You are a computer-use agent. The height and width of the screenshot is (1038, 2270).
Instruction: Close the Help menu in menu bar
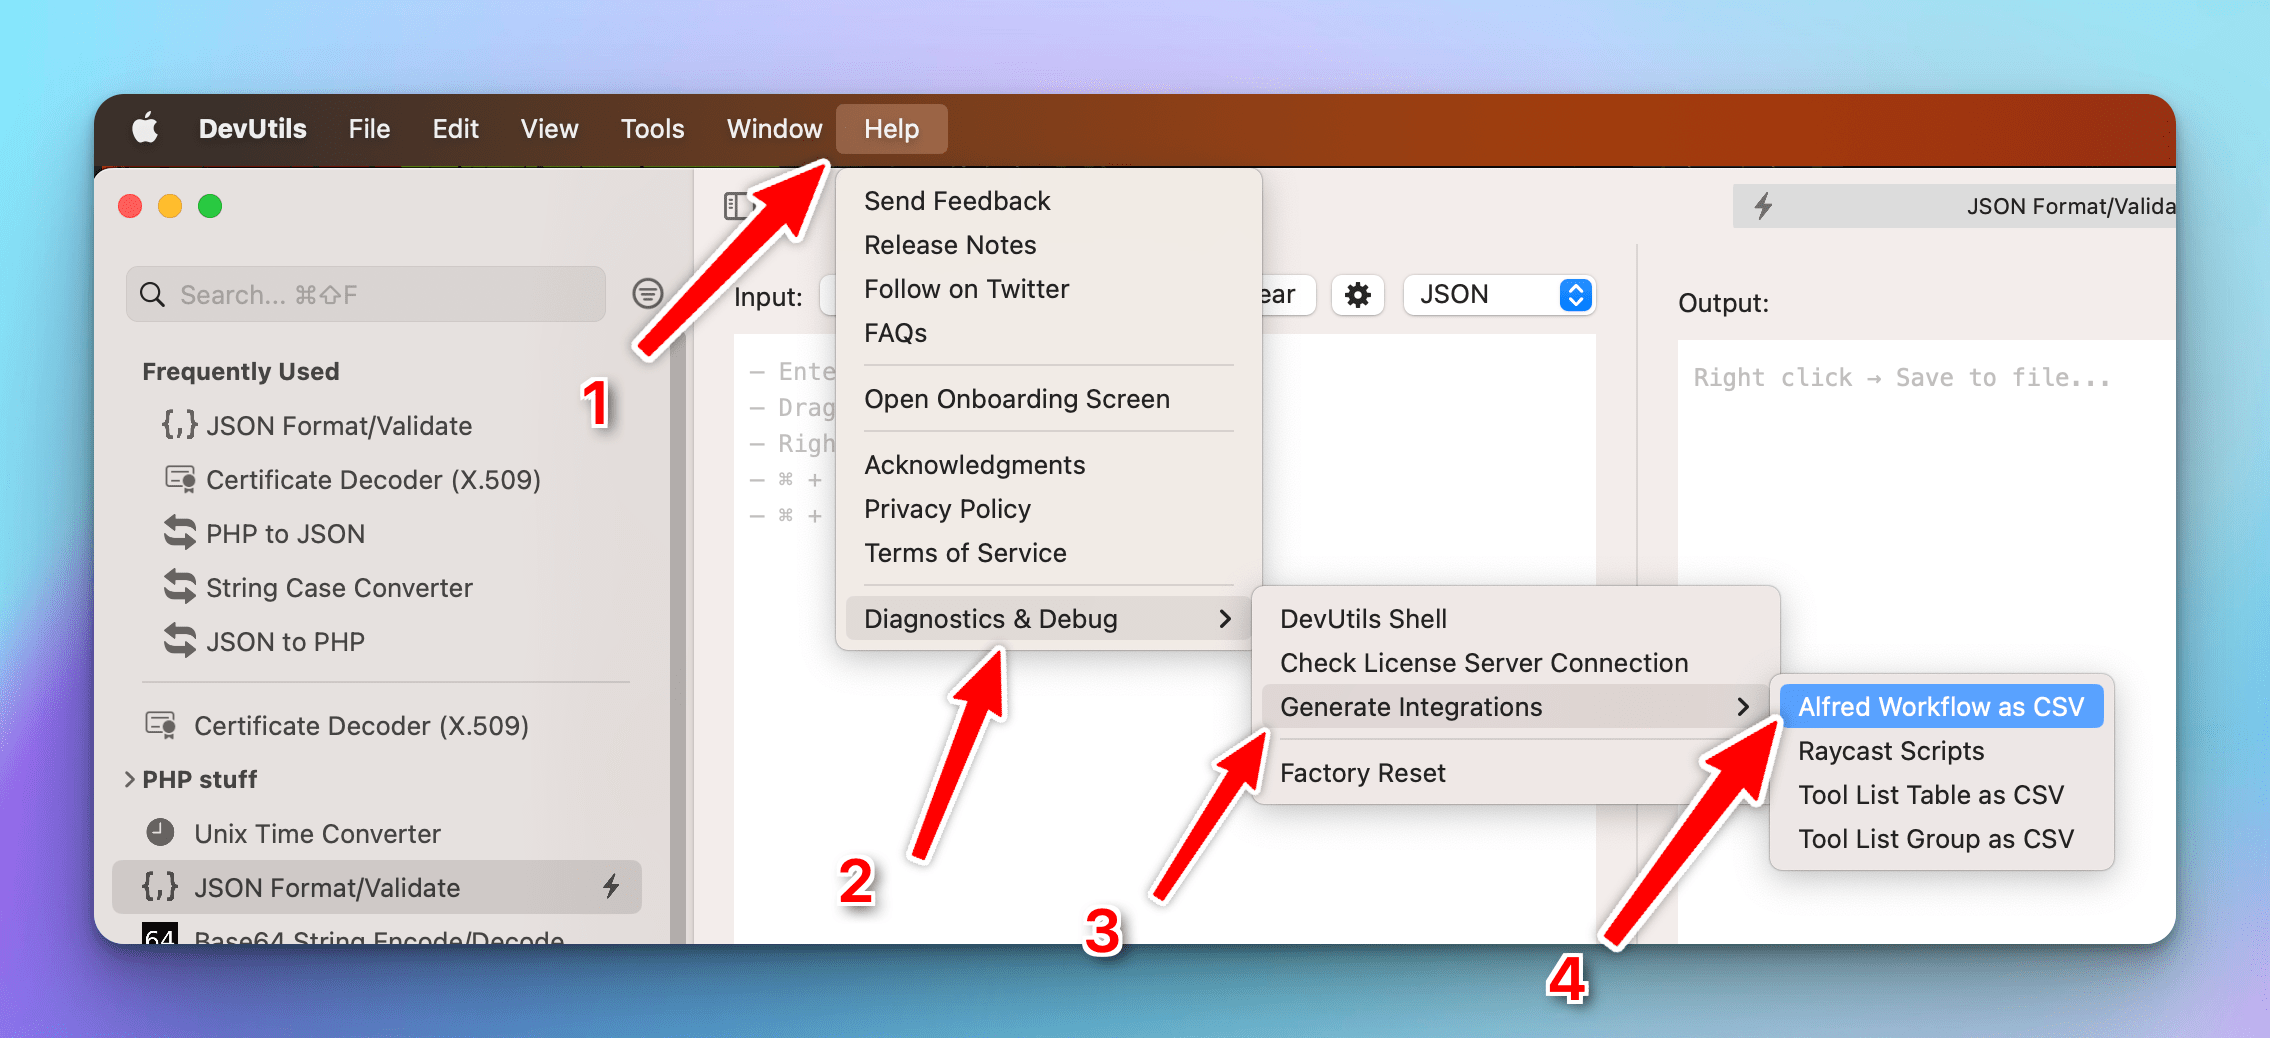click(891, 129)
